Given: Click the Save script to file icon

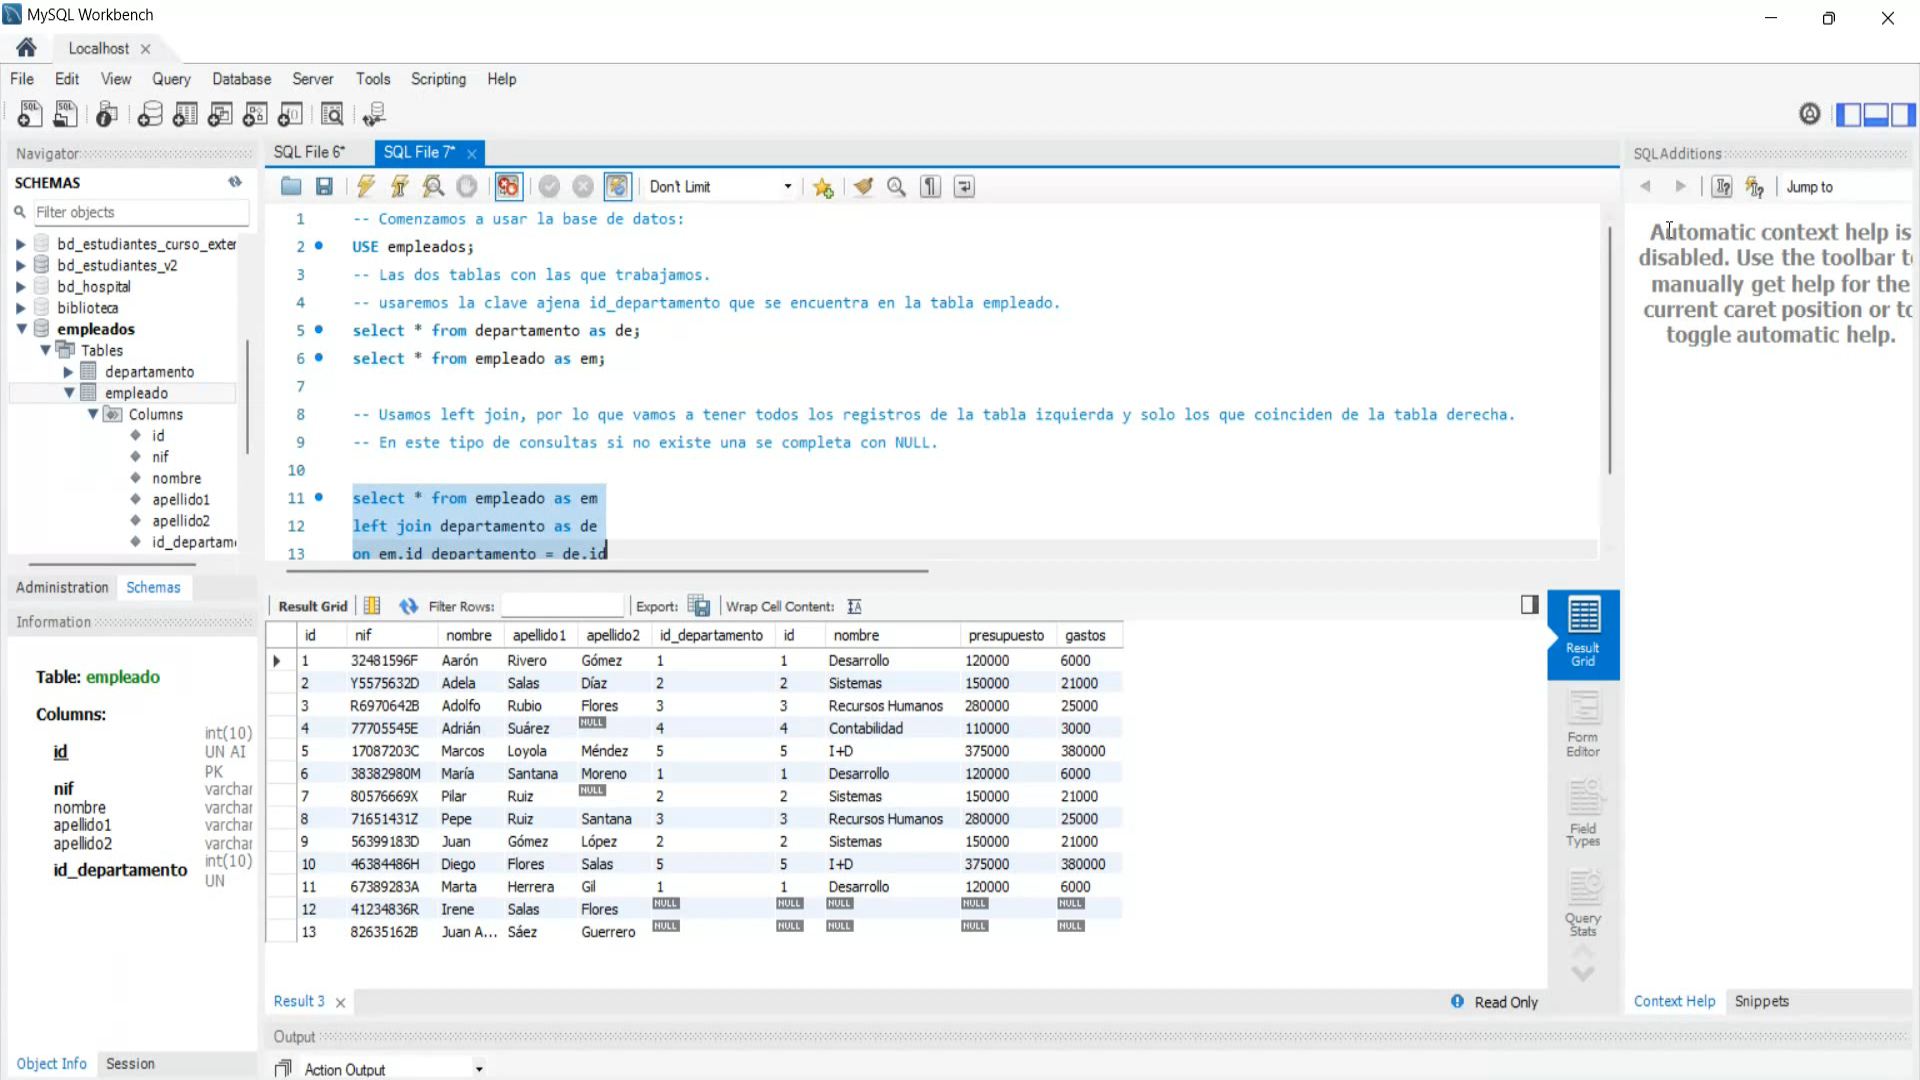Looking at the screenshot, I should click(324, 186).
